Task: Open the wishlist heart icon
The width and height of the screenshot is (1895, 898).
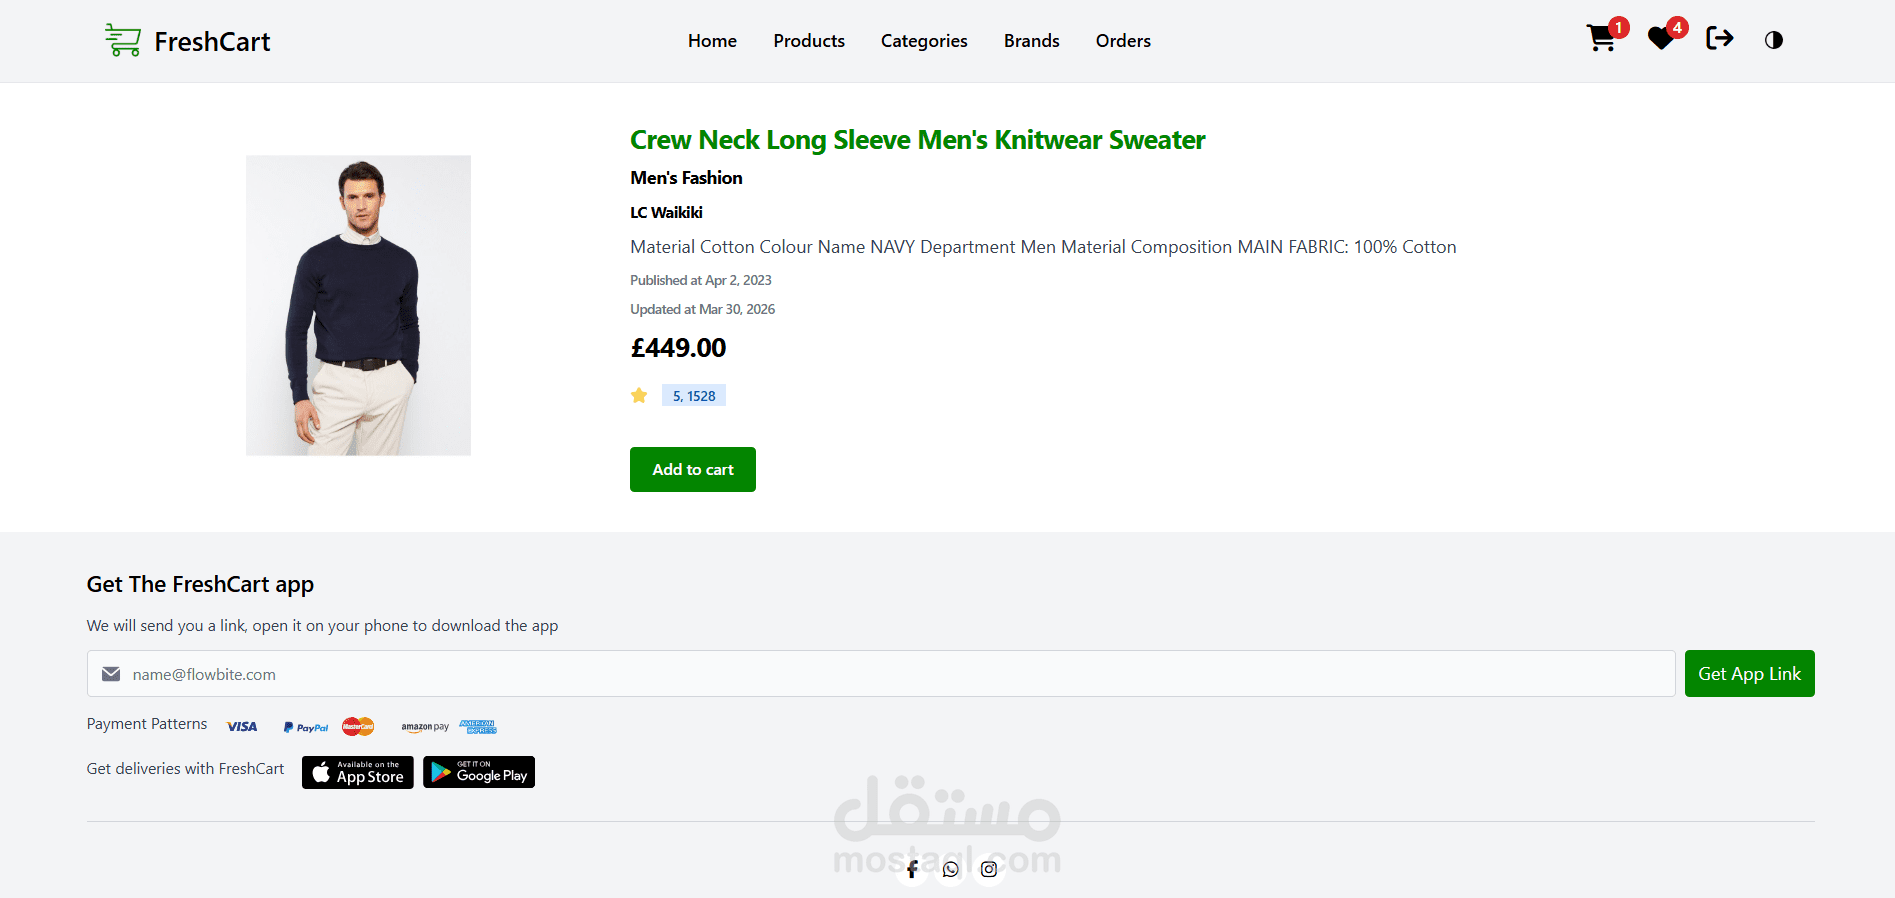Action: tap(1662, 39)
